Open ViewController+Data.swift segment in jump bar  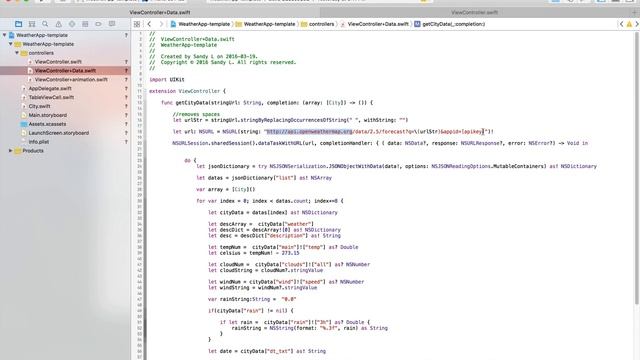click(x=374, y=24)
